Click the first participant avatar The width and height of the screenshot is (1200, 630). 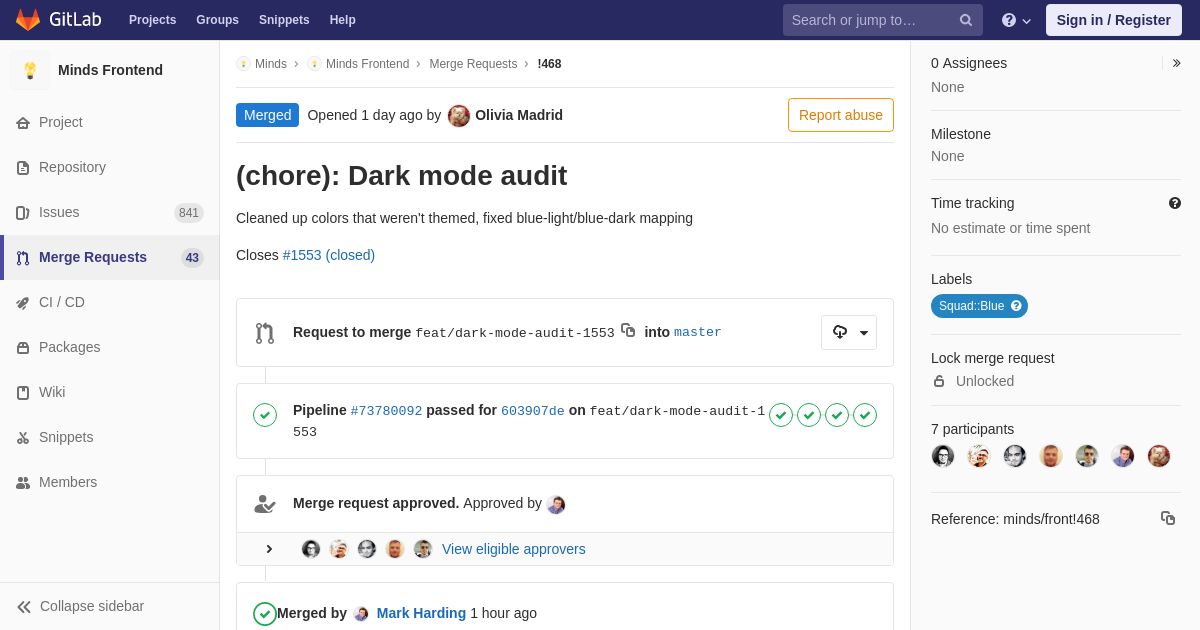(943, 456)
